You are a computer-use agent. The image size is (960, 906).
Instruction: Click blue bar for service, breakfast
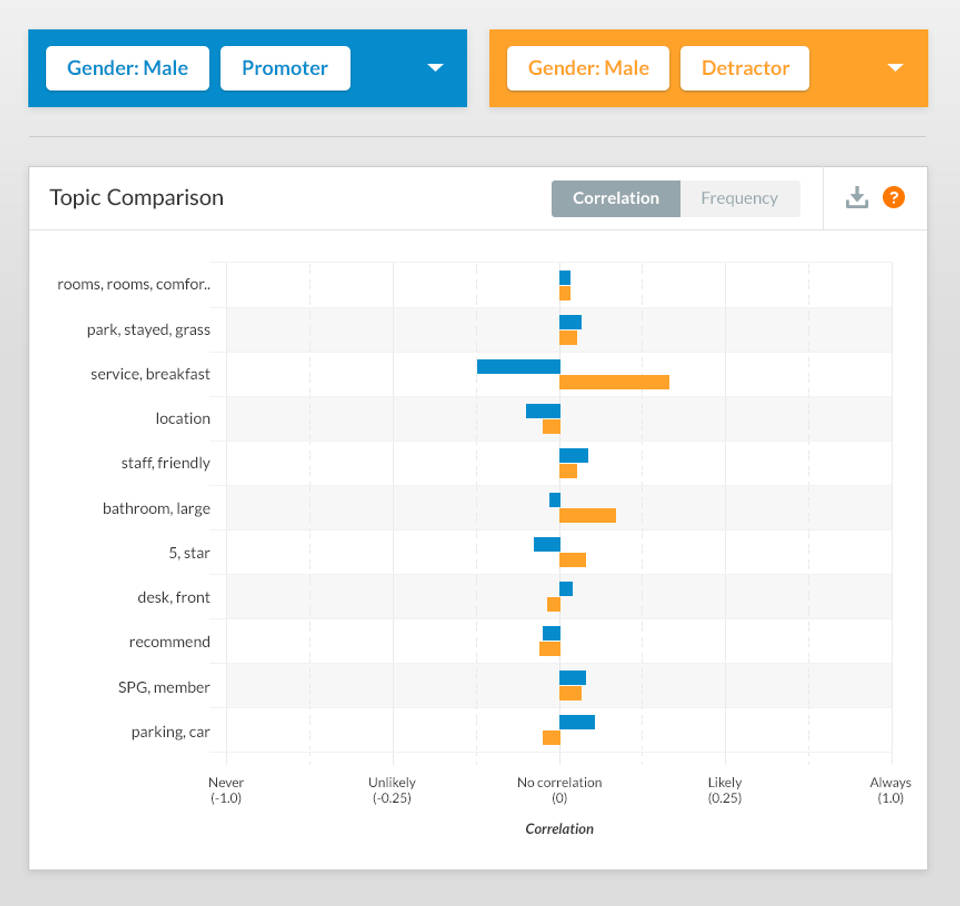pyautogui.click(x=518, y=366)
